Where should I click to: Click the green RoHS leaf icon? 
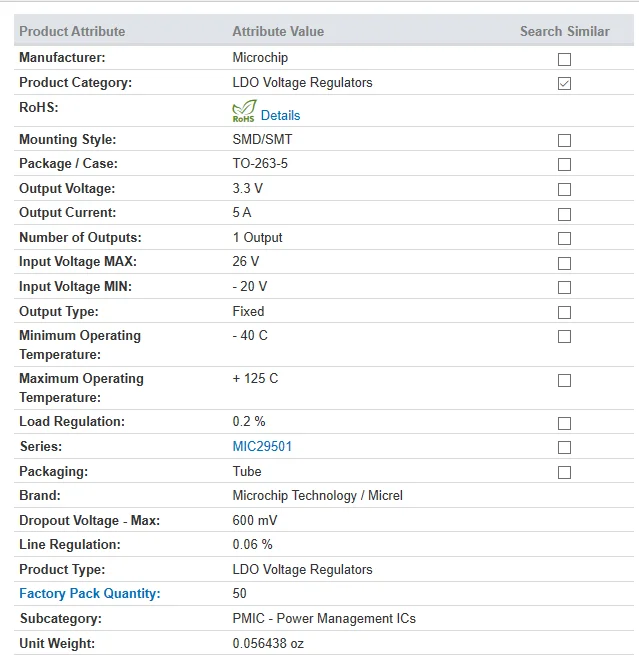coord(244,111)
